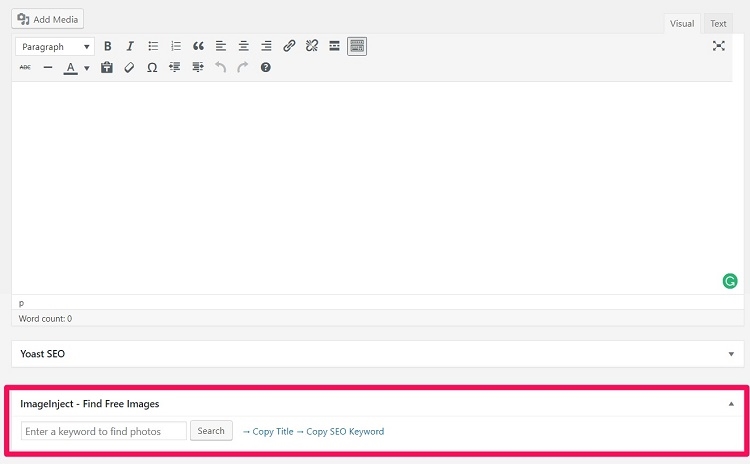Screen dimensions: 750x464
Task: Open the text color picker arrow
Action: coord(87,68)
